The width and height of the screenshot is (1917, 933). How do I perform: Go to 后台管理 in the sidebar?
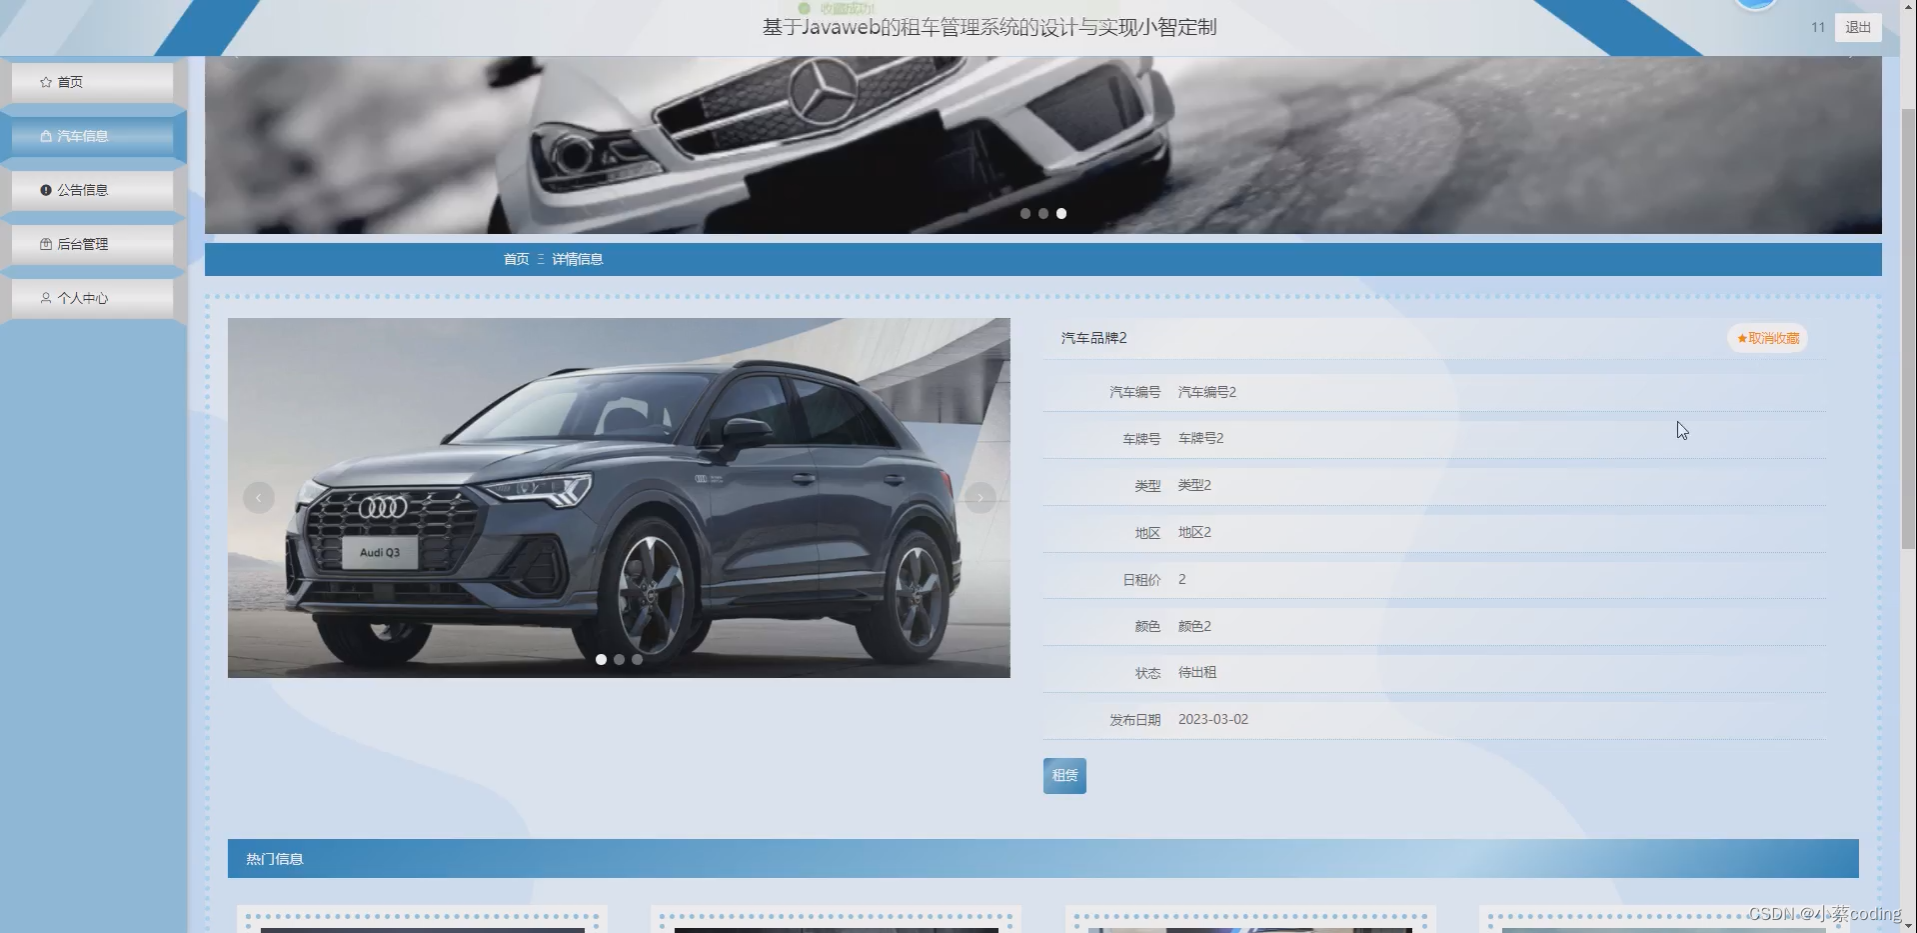[92, 244]
